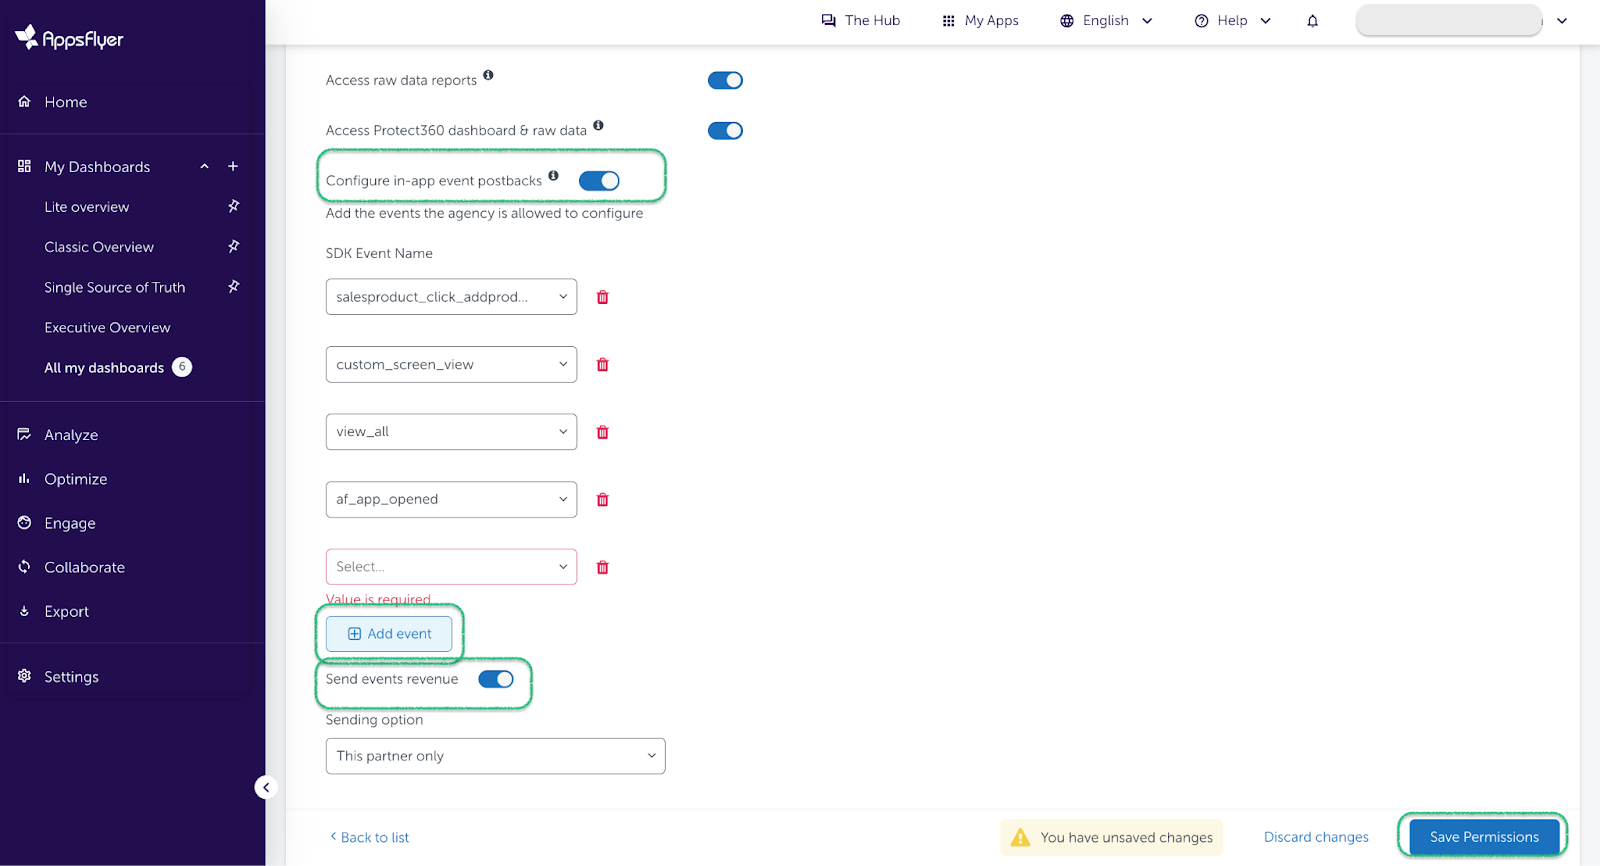Image resolution: width=1600 pixels, height=866 pixels.
Task: Open the empty Select event dropdown
Action: pyautogui.click(x=451, y=566)
